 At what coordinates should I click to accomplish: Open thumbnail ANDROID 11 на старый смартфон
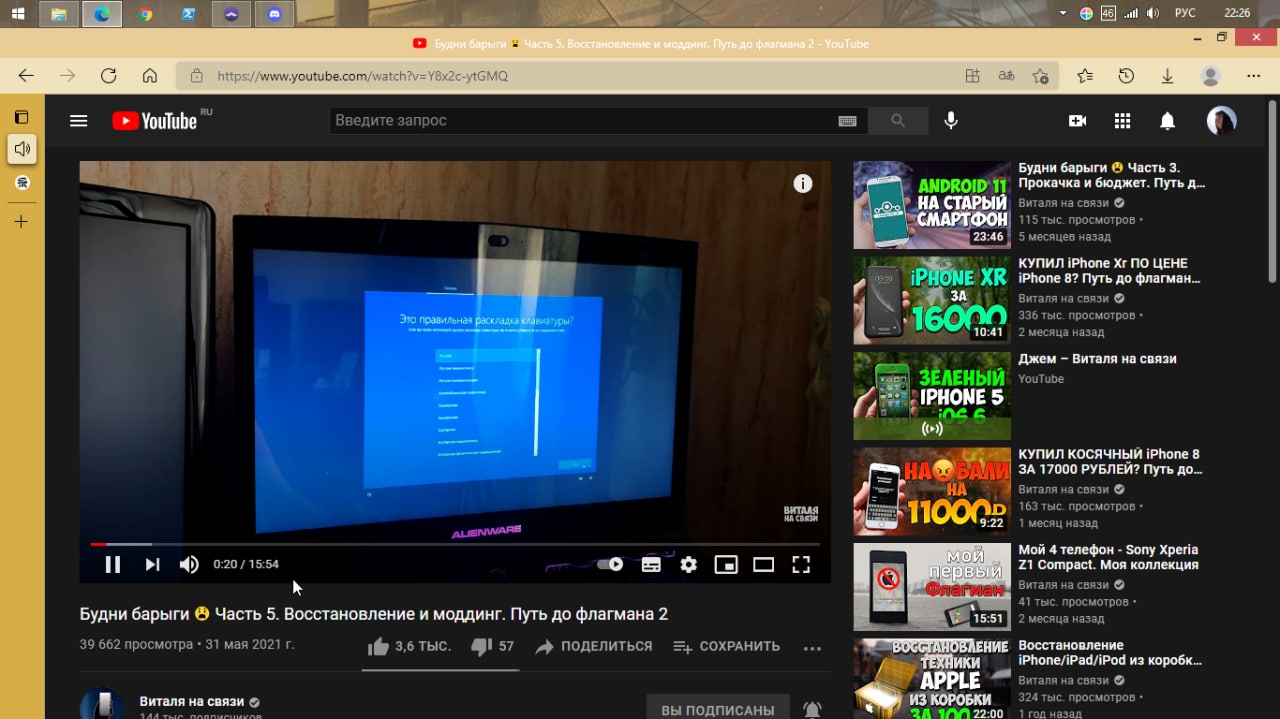pos(932,205)
